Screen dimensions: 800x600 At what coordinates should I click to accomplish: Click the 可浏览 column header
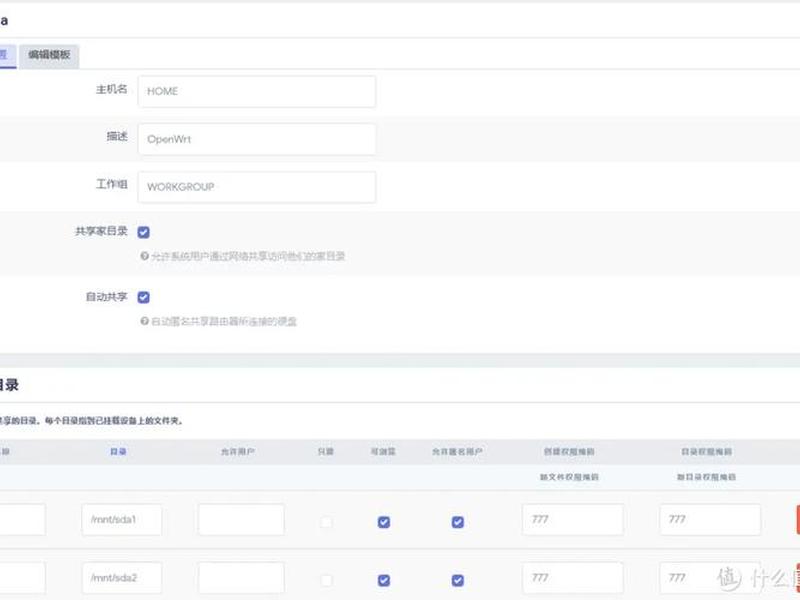click(x=383, y=452)
